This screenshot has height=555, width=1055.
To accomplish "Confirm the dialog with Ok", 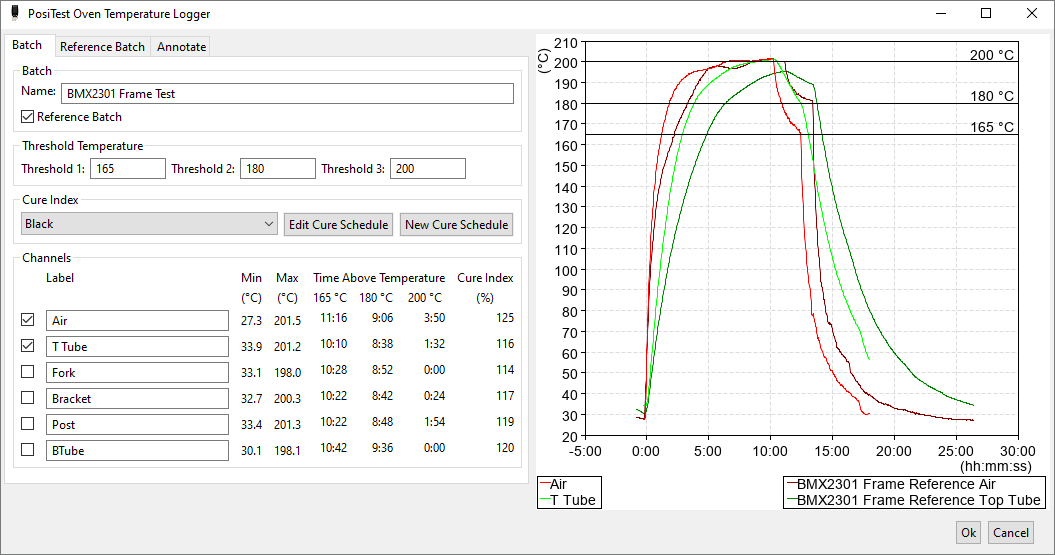I will click(968, 533).
